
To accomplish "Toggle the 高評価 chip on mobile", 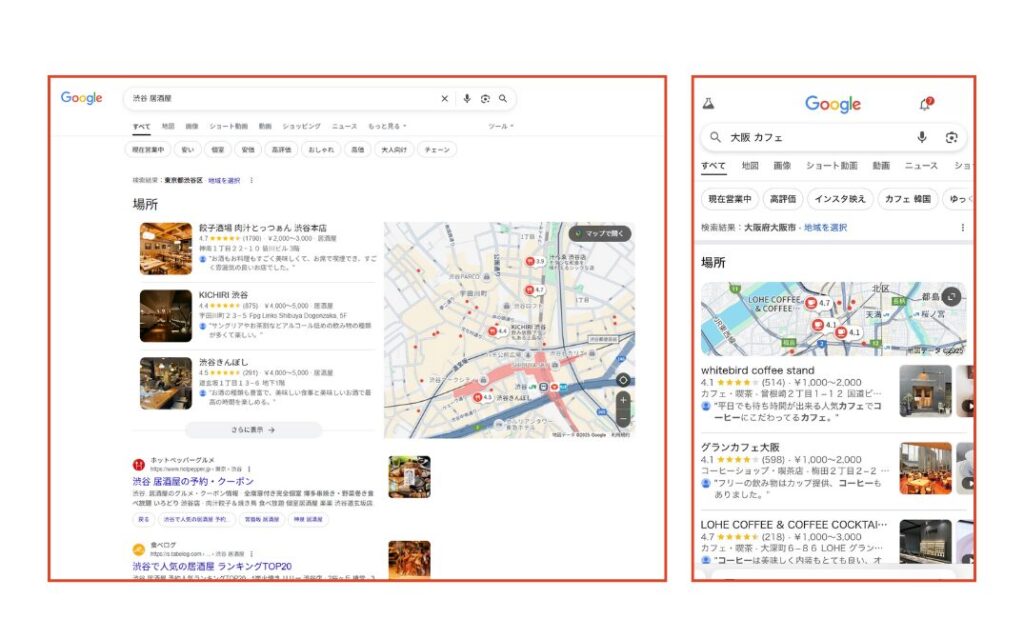I will click(x=782, y=198).
